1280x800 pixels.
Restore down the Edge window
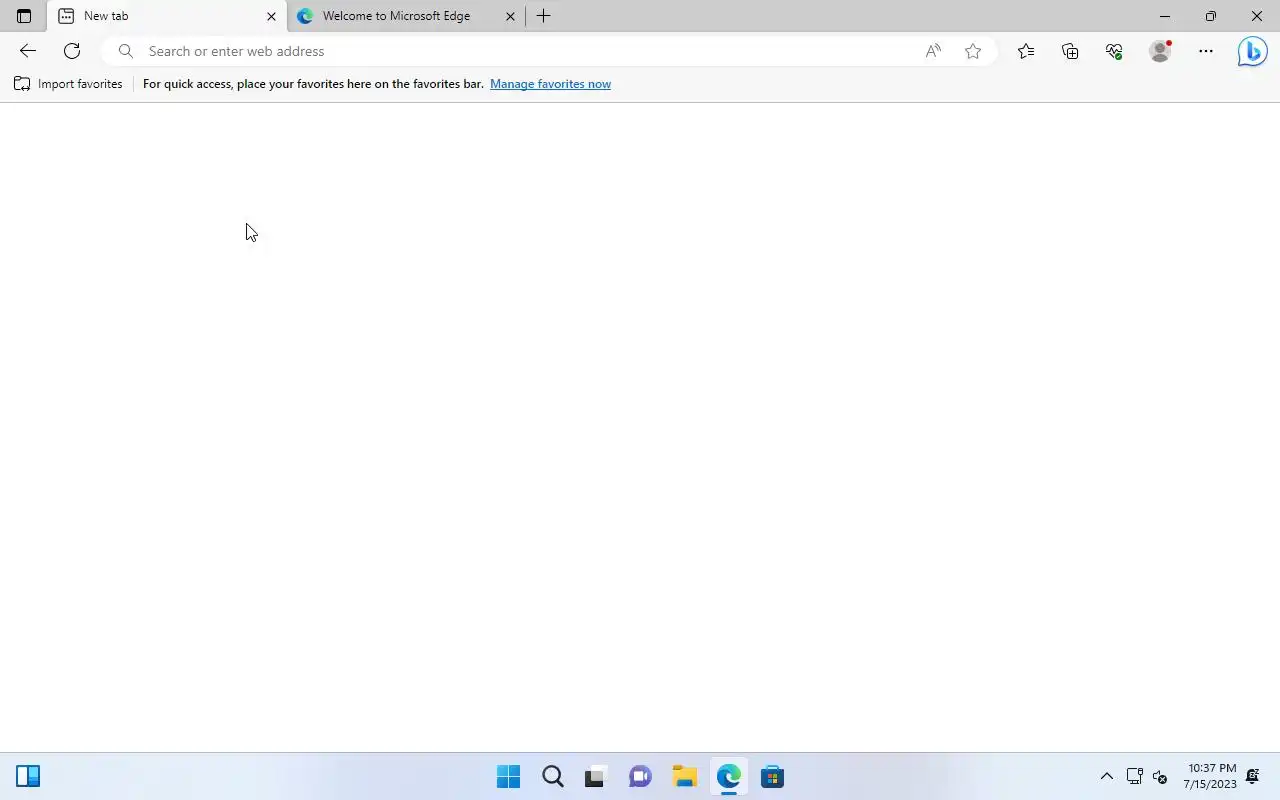click(x=1211, y=16)
